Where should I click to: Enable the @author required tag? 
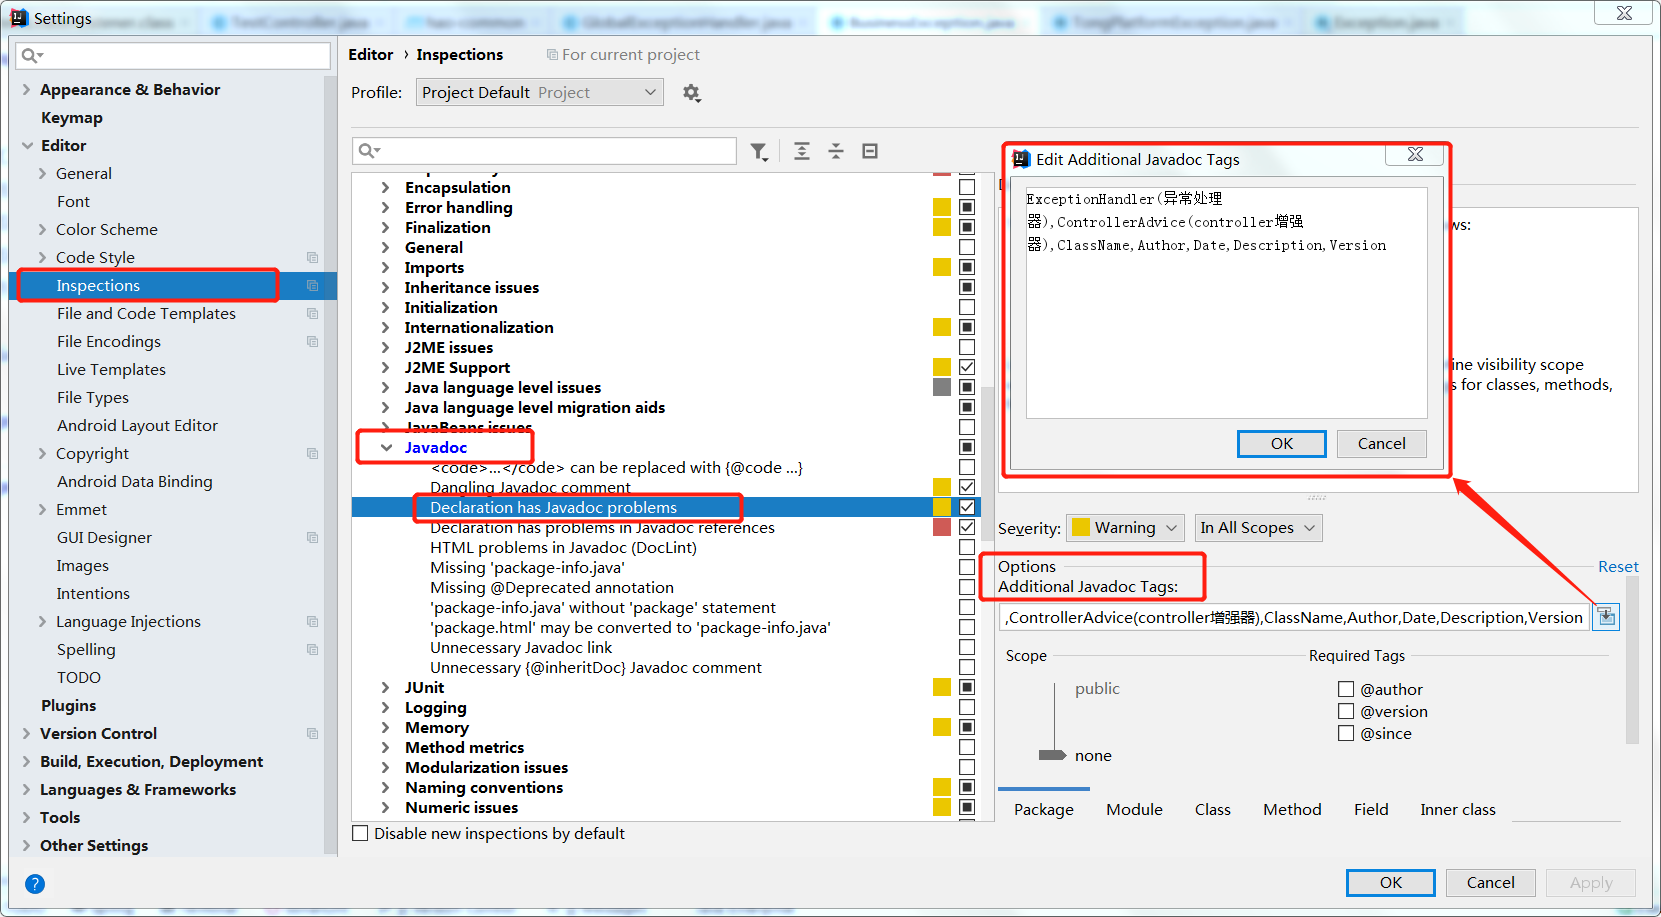click(x=1346, y=689)
